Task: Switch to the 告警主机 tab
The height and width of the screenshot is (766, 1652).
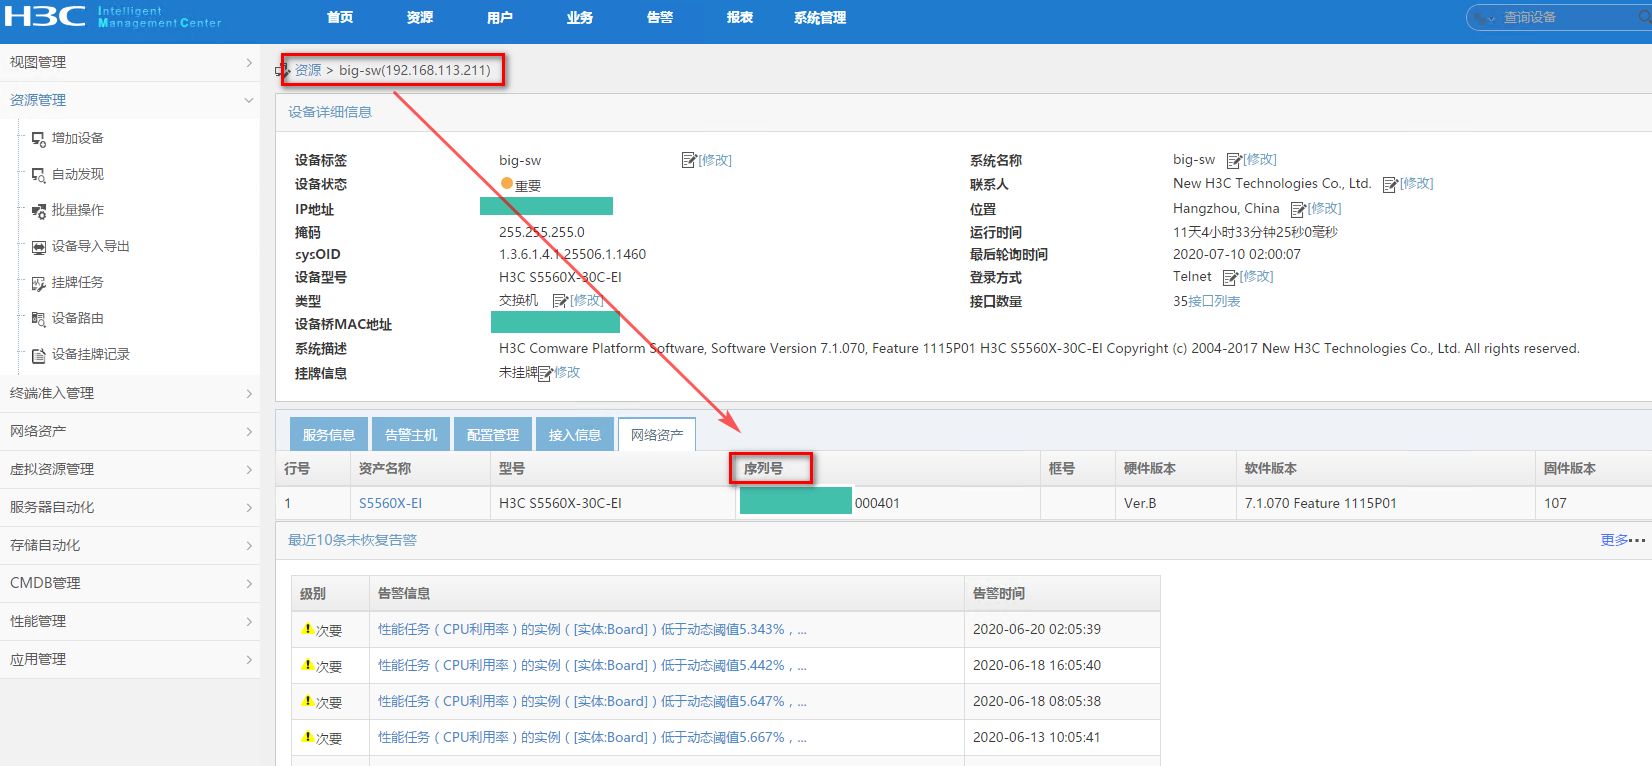Action: (411, 434)
